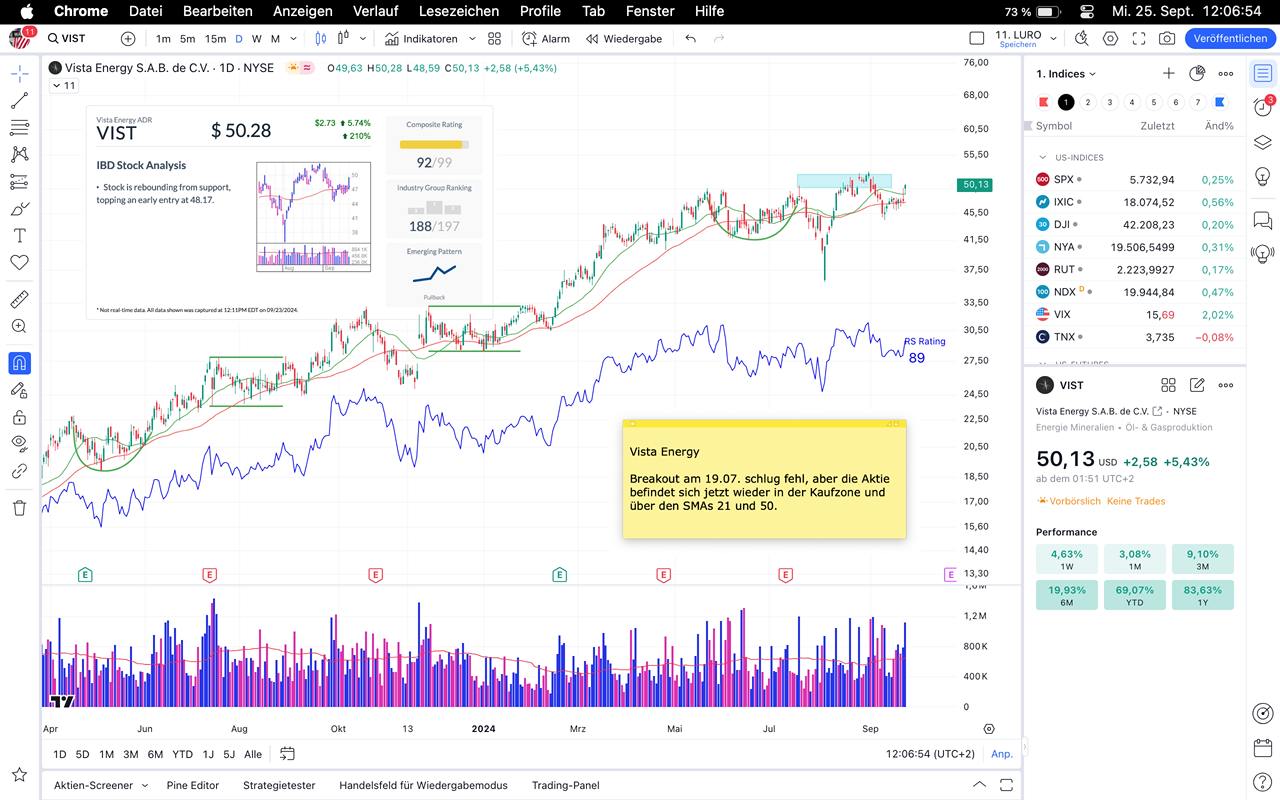Activate the ruler measure tool

[19, 299]
